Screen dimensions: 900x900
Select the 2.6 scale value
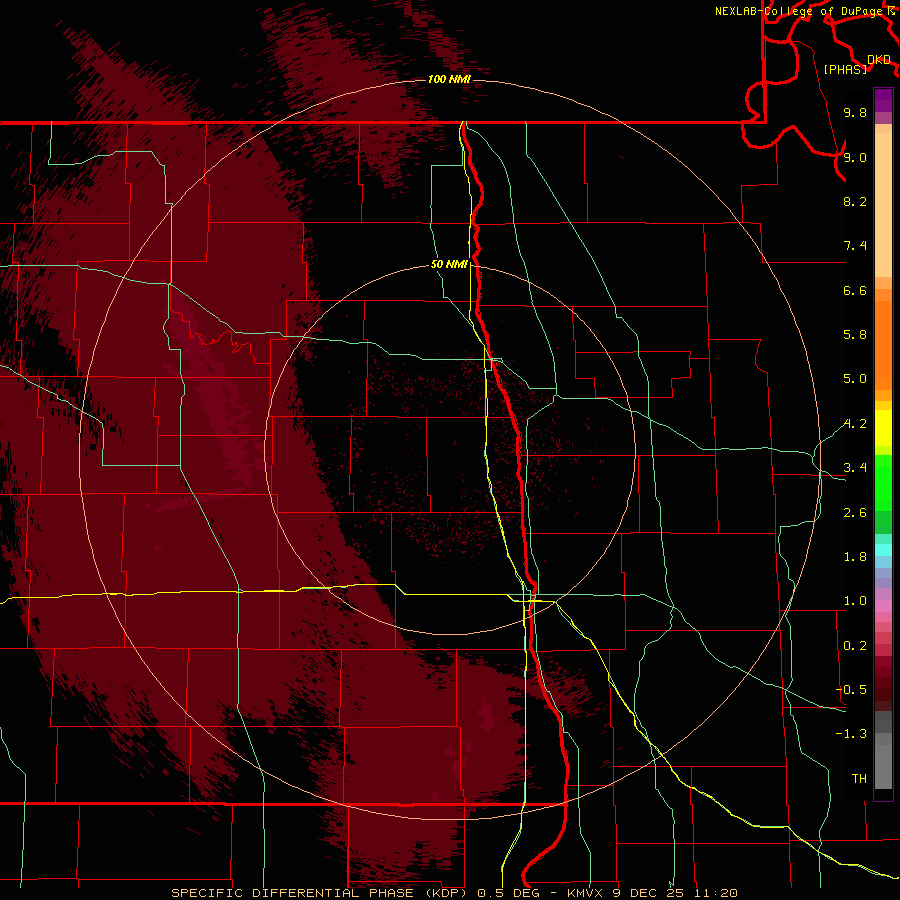tap(855, 513)
